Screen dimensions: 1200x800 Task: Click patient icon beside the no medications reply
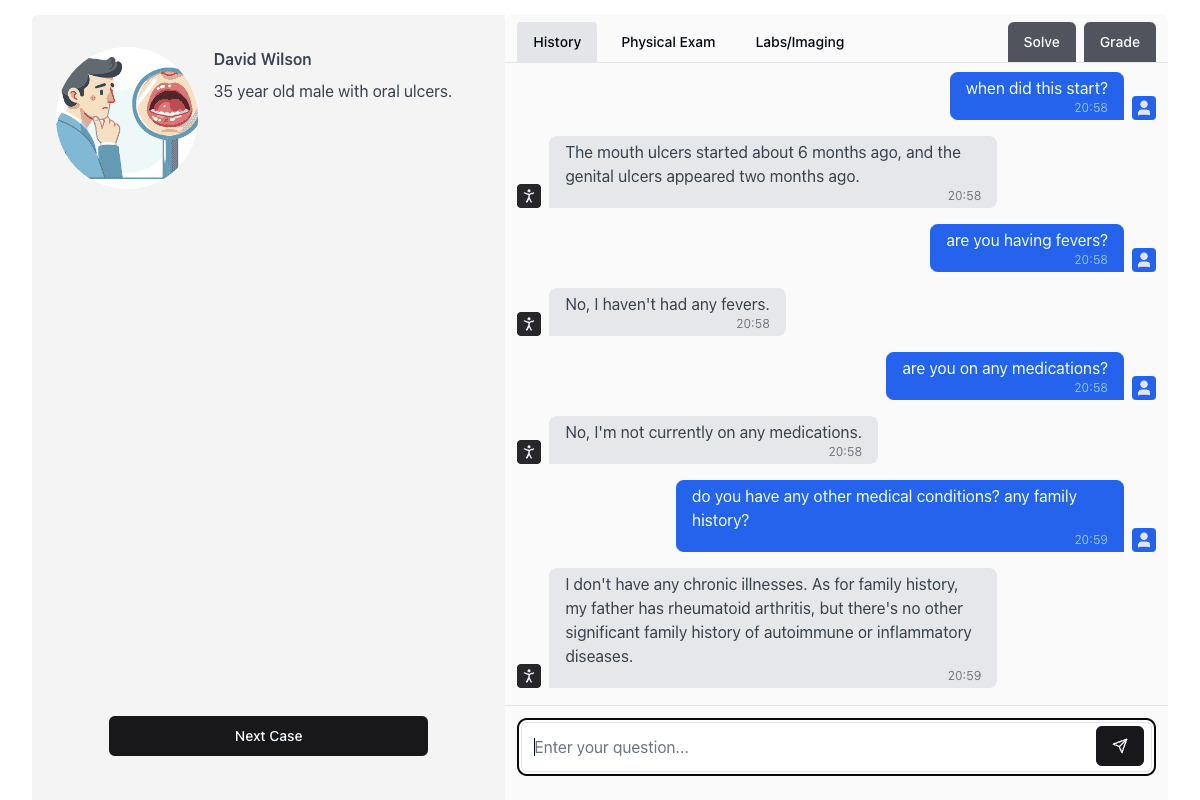coord(529,452)
